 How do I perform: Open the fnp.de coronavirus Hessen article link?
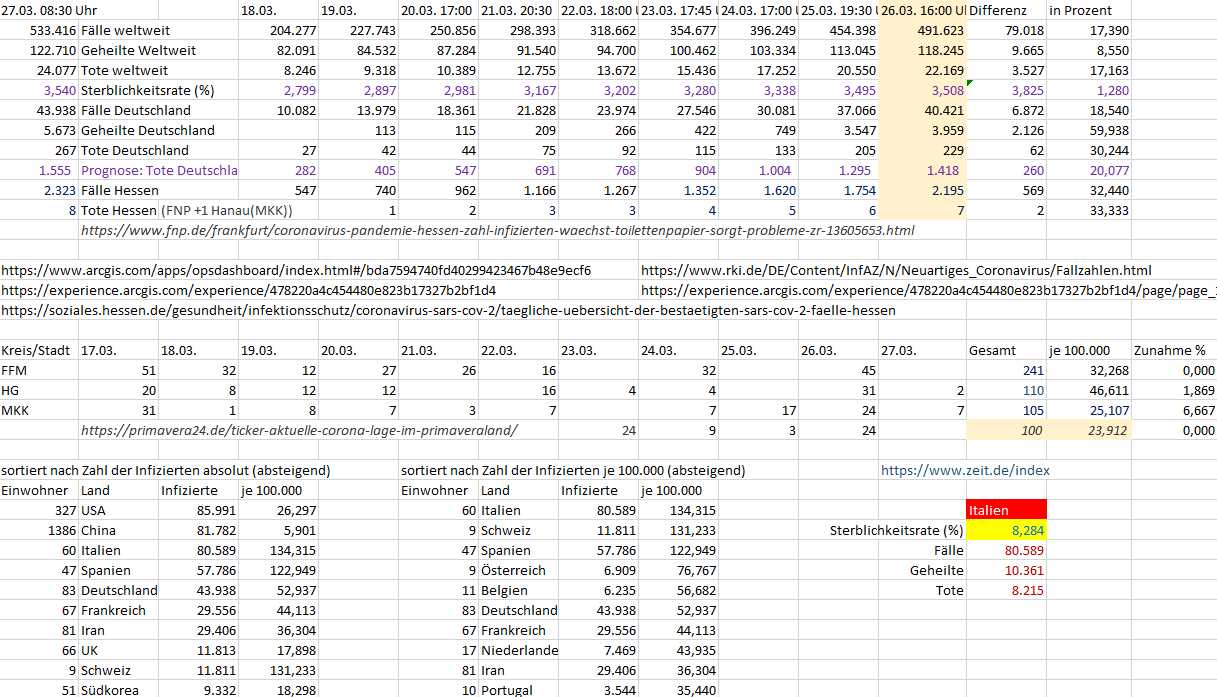tap(497, 230)
